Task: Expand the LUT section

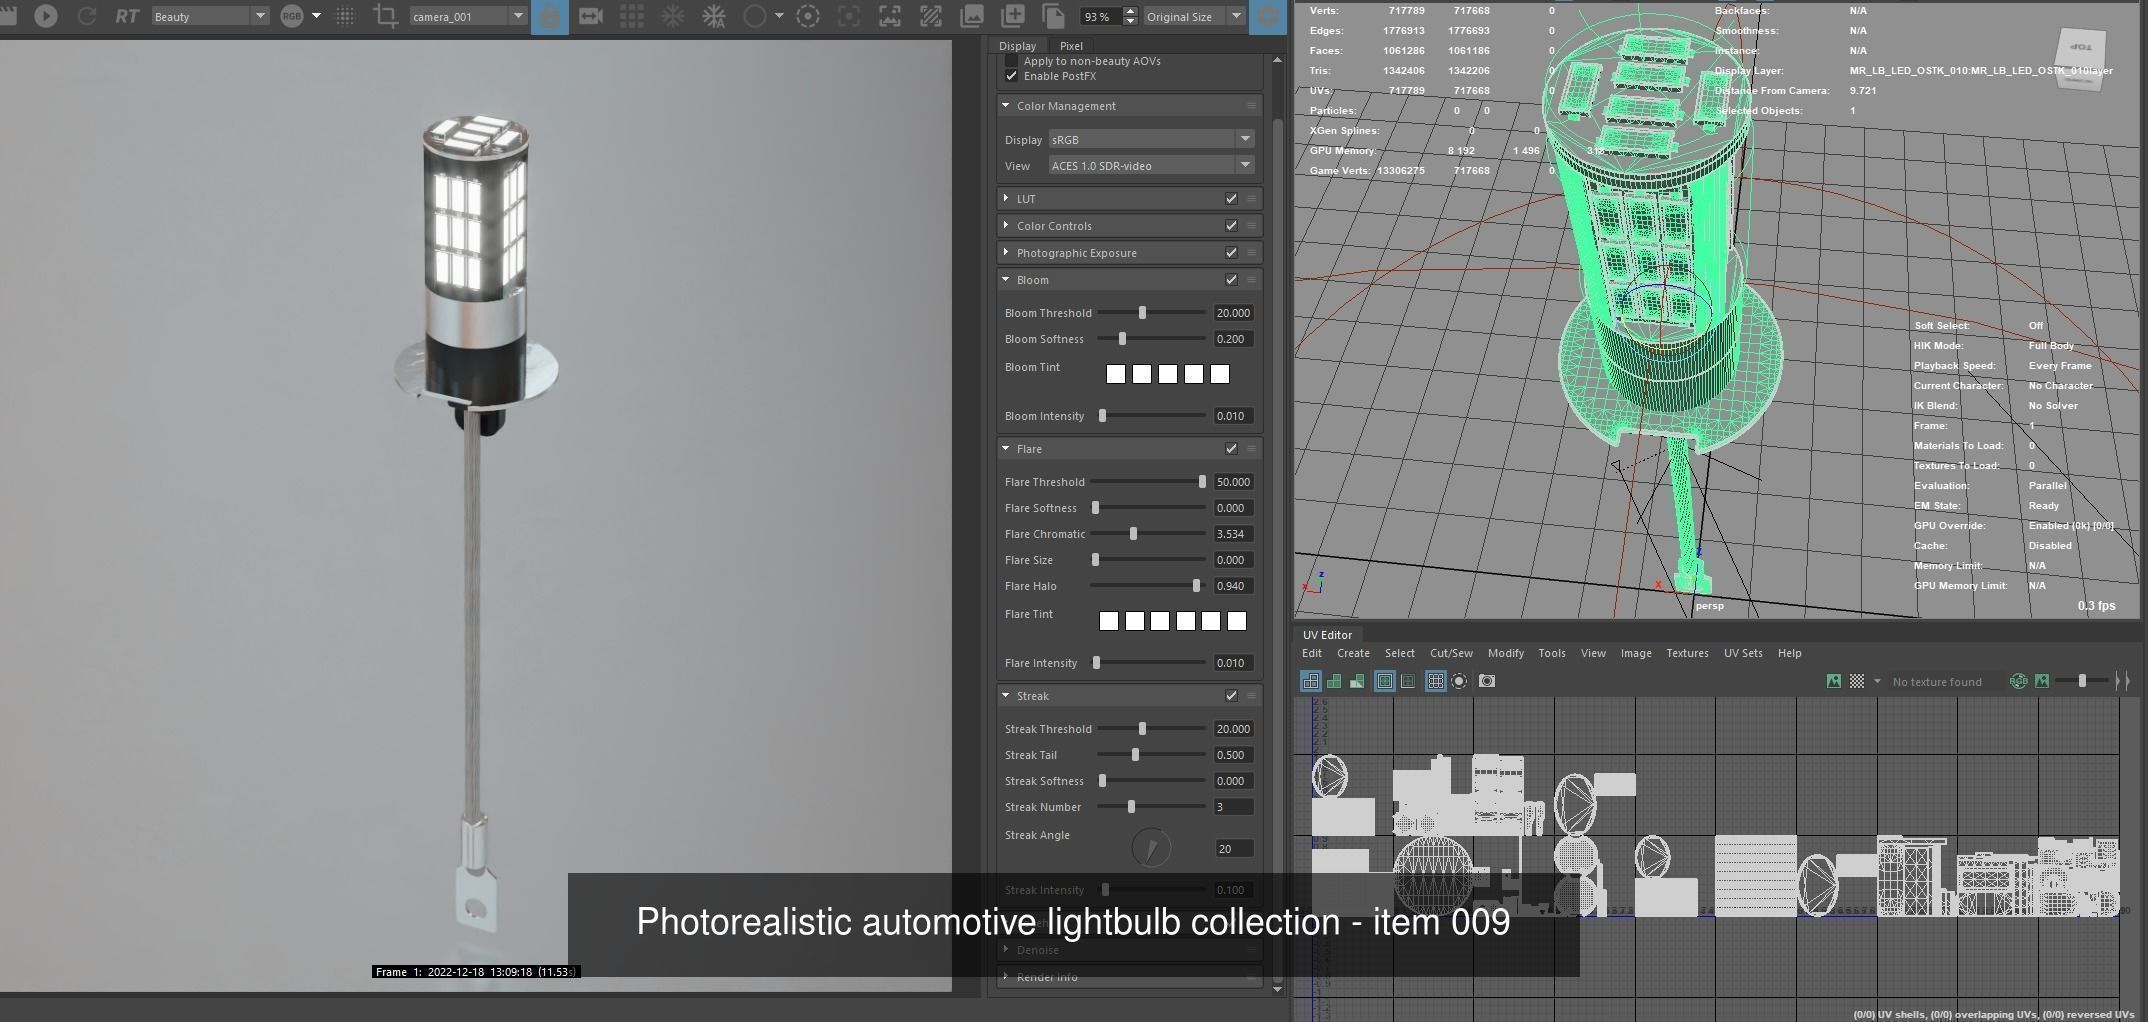Action: pos(1005,199)
